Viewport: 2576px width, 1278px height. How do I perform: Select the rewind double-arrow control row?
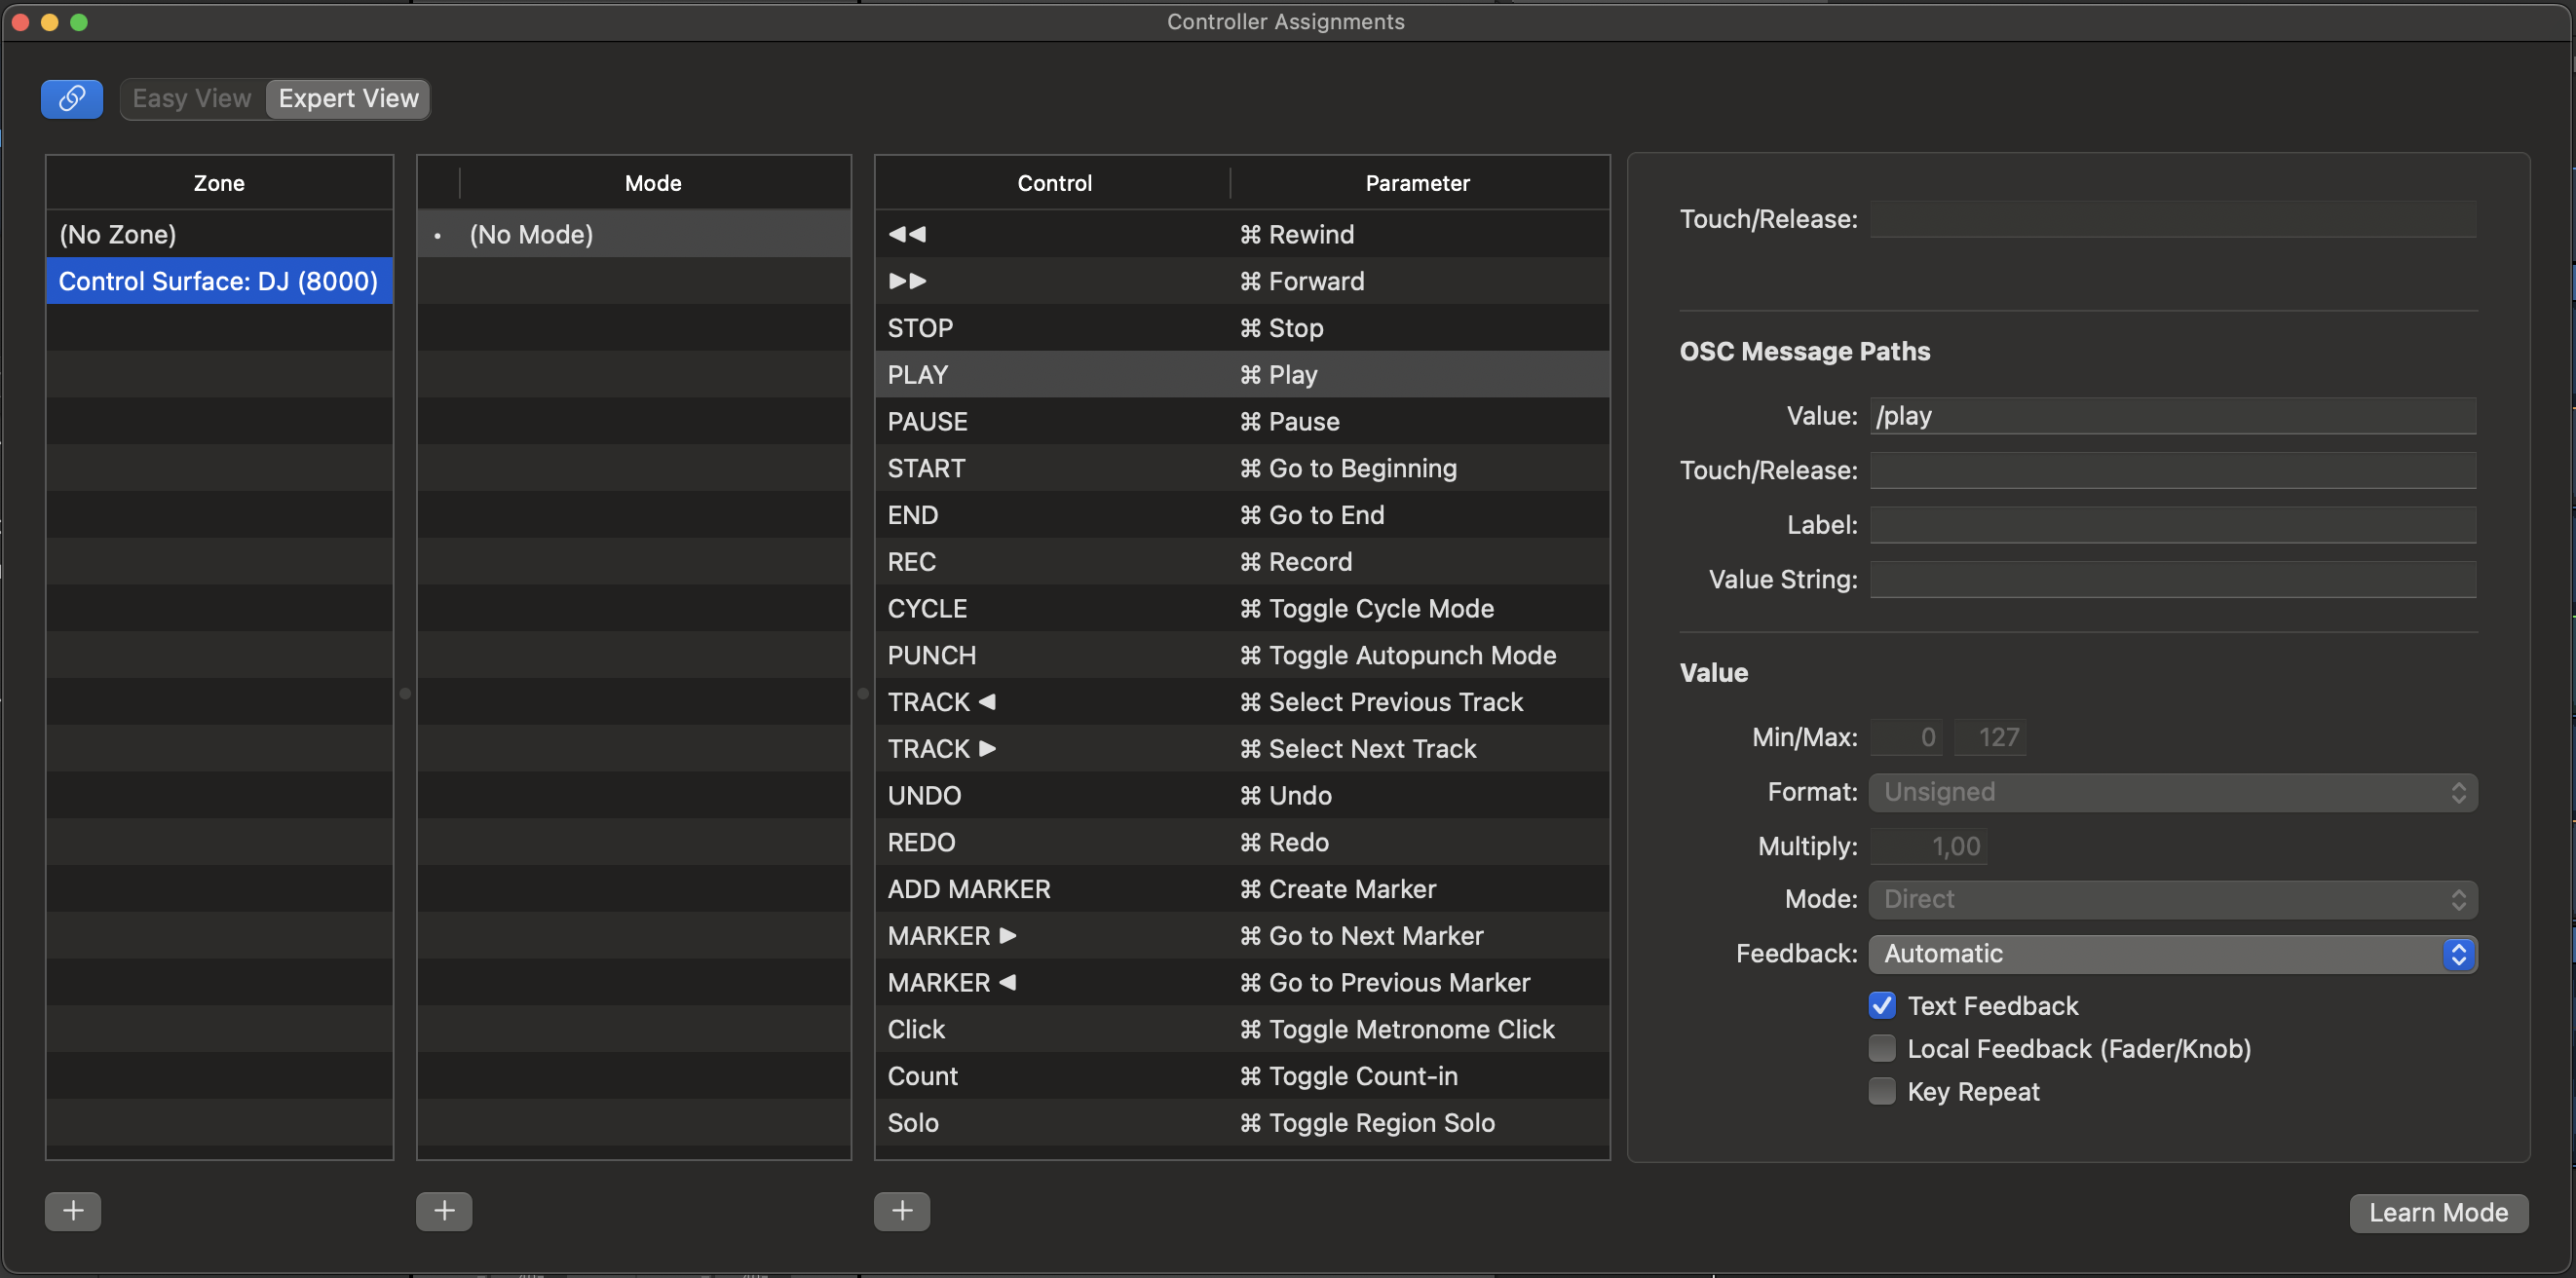(1242, 234)
